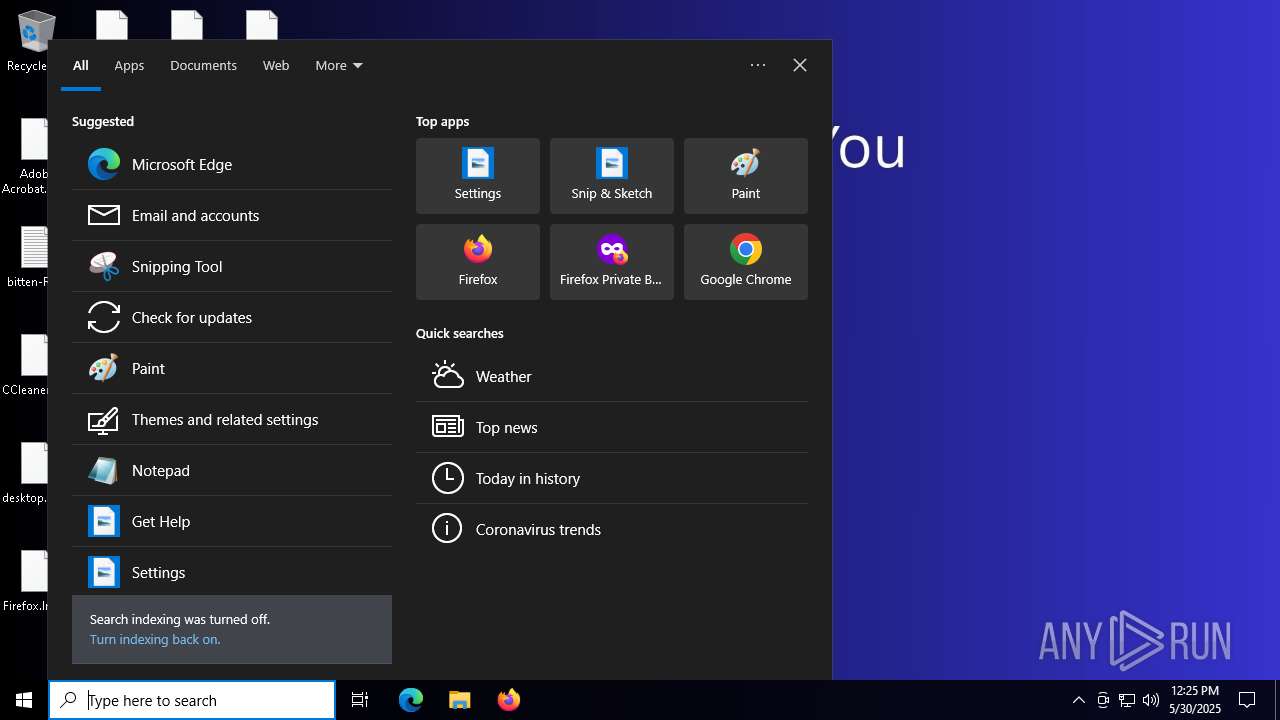The height and width of the screenshot is (720, 1280).
Task: Launch Firefox Private Browsing tile
Action: click(x=612, y=262)
